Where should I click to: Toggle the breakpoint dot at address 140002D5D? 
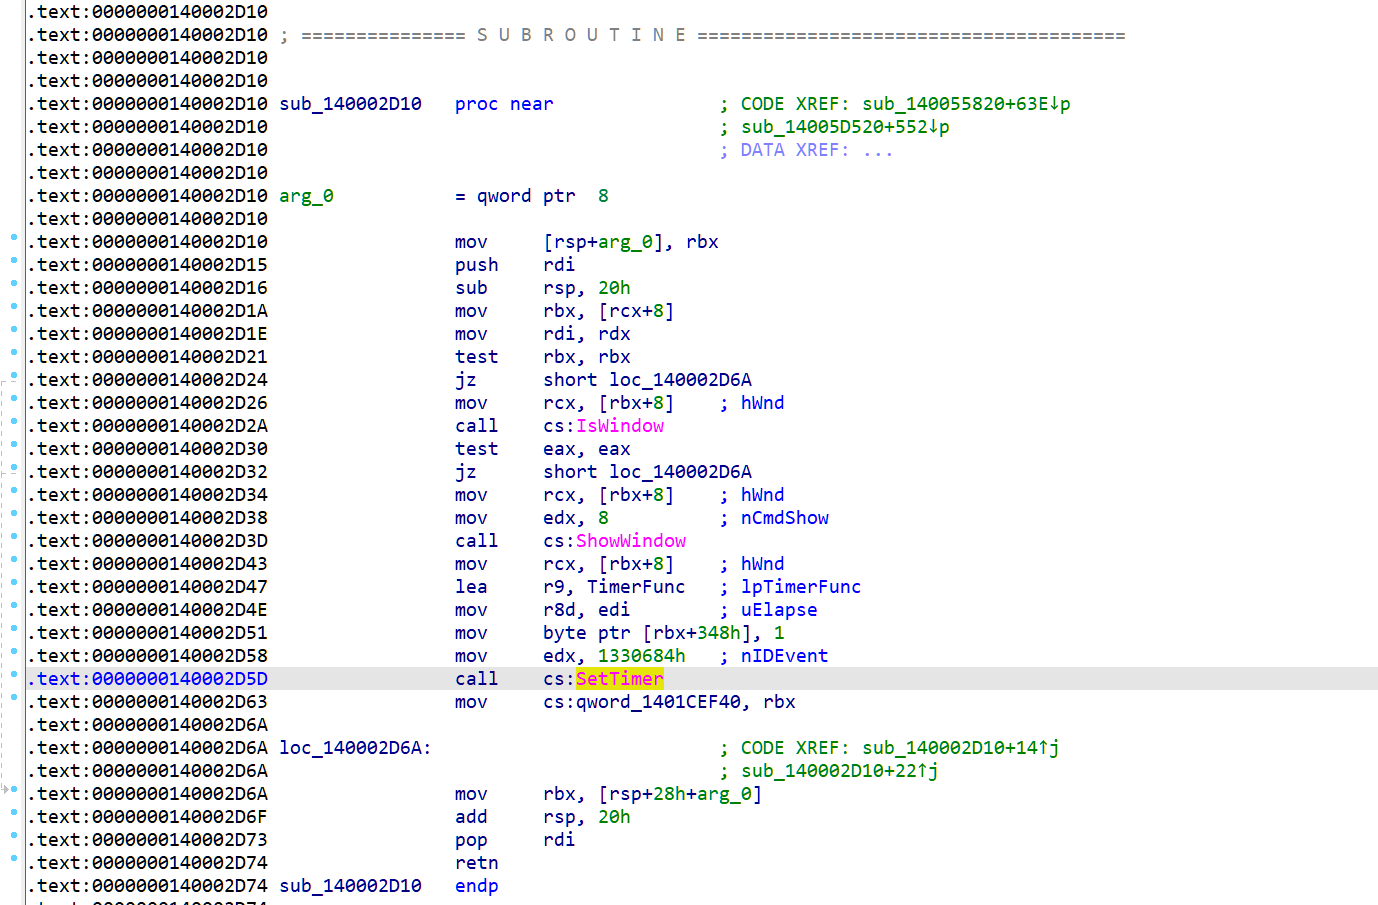[14, 675]
